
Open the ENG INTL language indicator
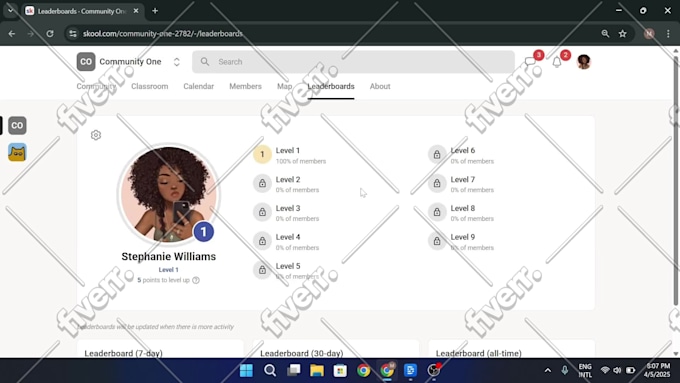tap(585, 370)
